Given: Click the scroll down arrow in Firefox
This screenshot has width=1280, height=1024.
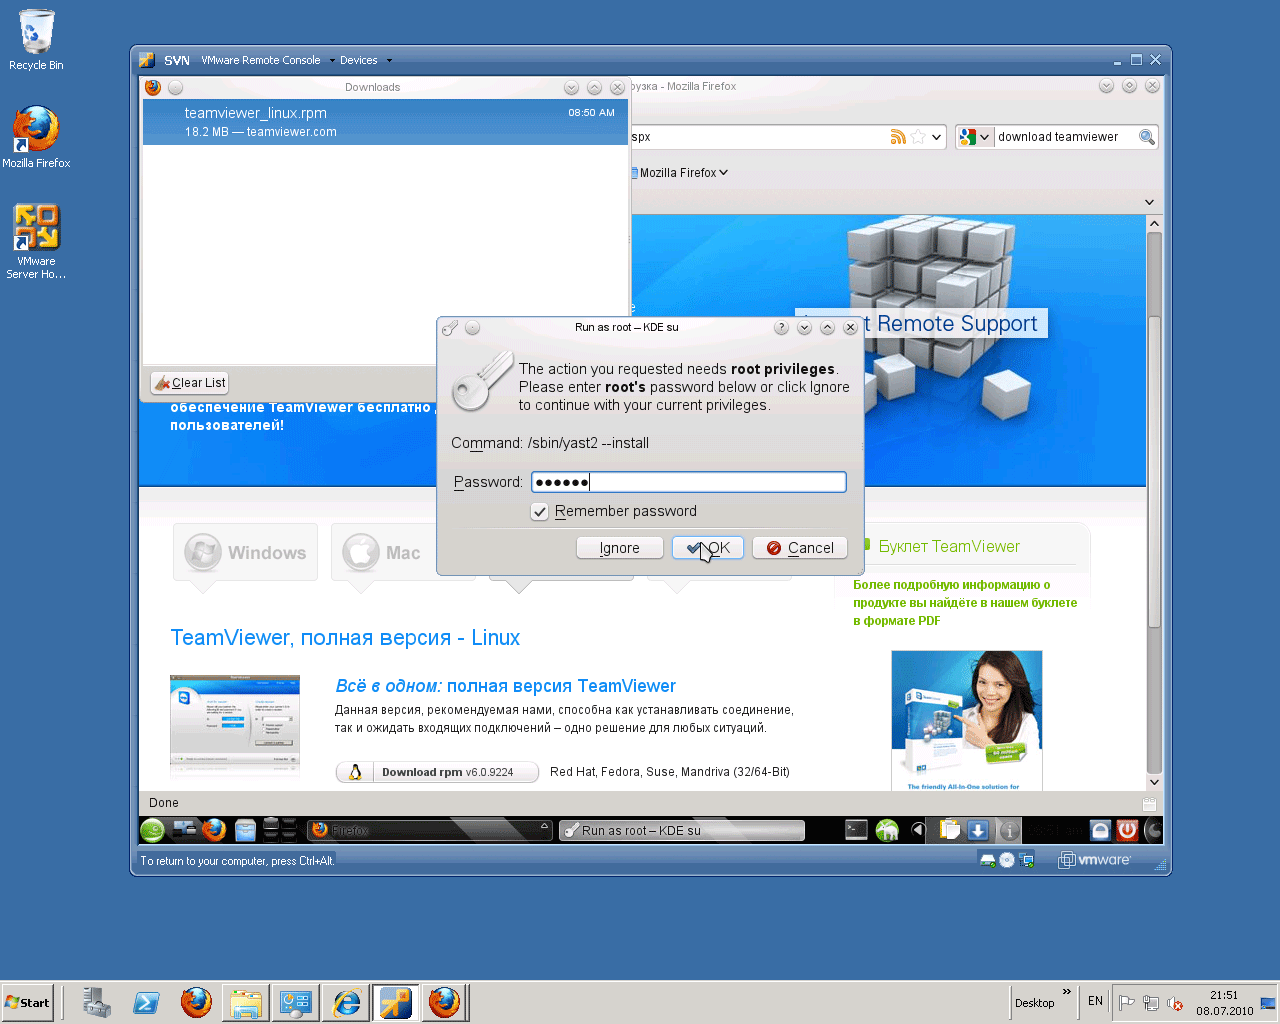Looking at the screenshot, I should pyautogui.click(x=1154, y=782).
